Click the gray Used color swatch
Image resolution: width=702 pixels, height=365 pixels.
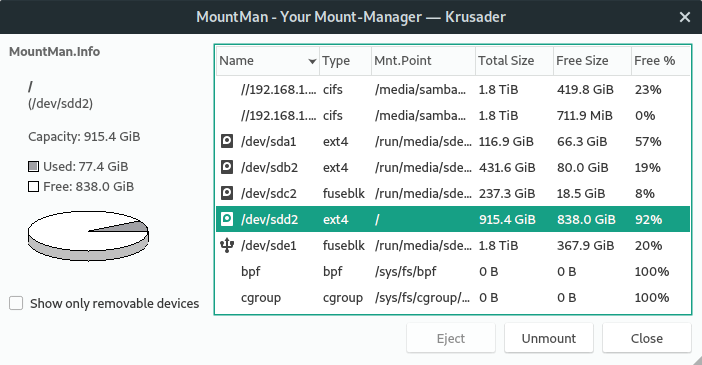pos(34,167)
